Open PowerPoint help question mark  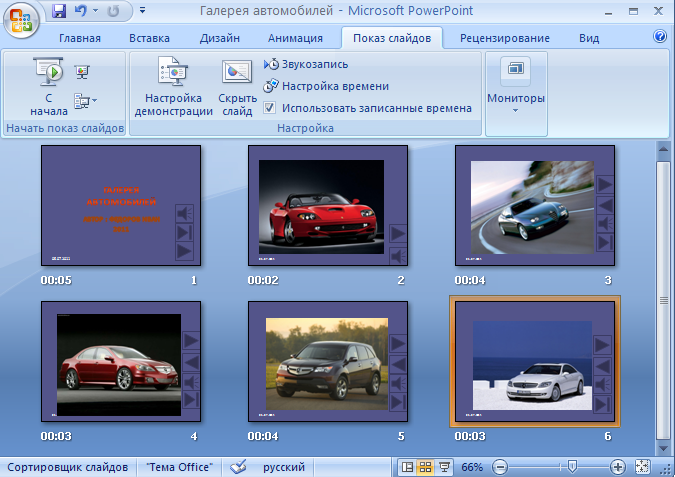tap(659, 37)
